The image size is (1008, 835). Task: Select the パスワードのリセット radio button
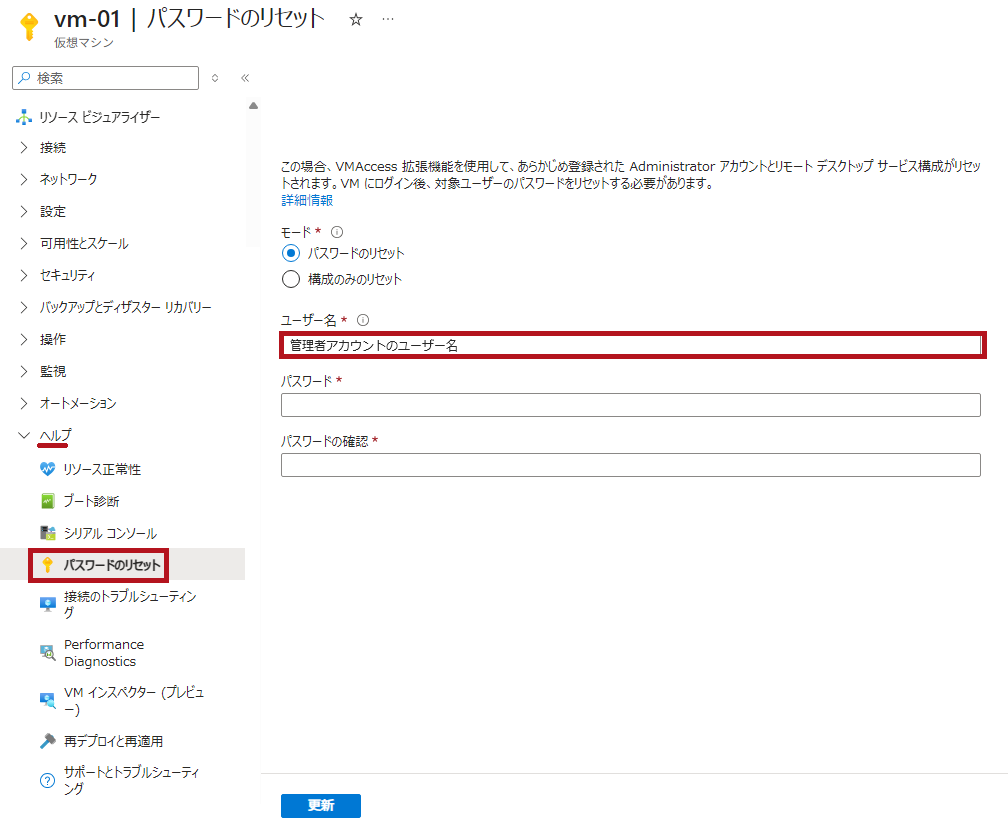[291, 253]
